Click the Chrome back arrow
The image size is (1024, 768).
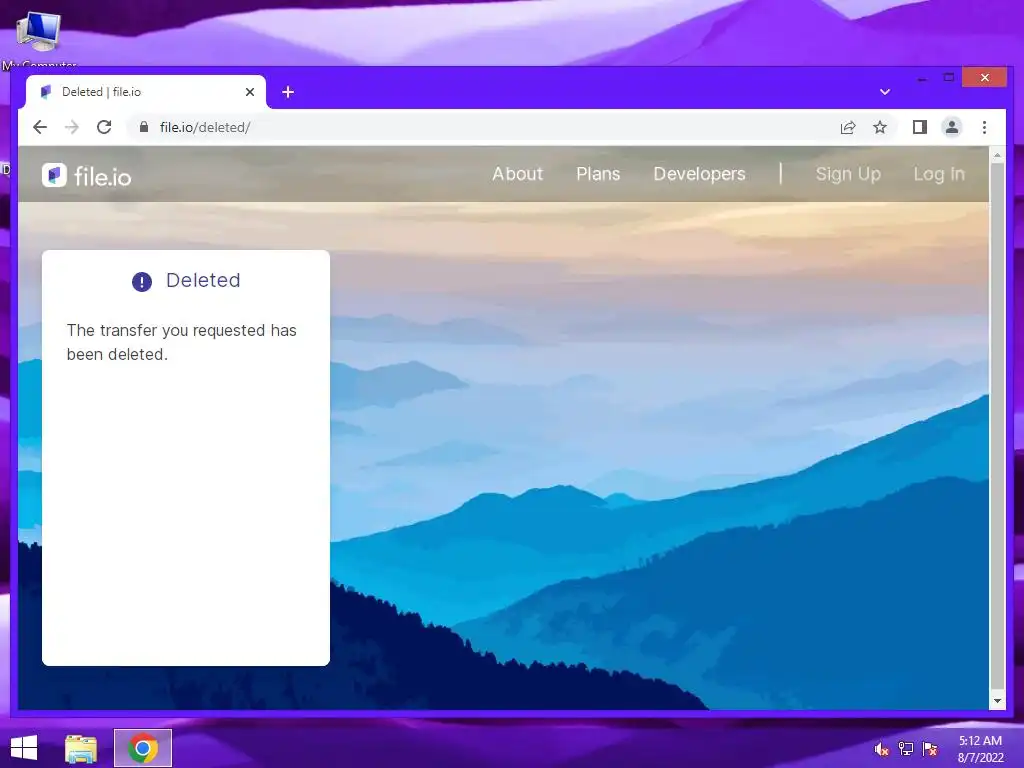coord(40,127)
